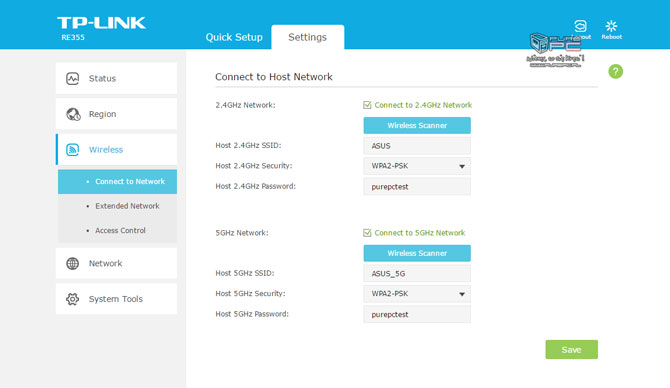Click the Connect to 5GHz Network label

click(x=420, y=233)
